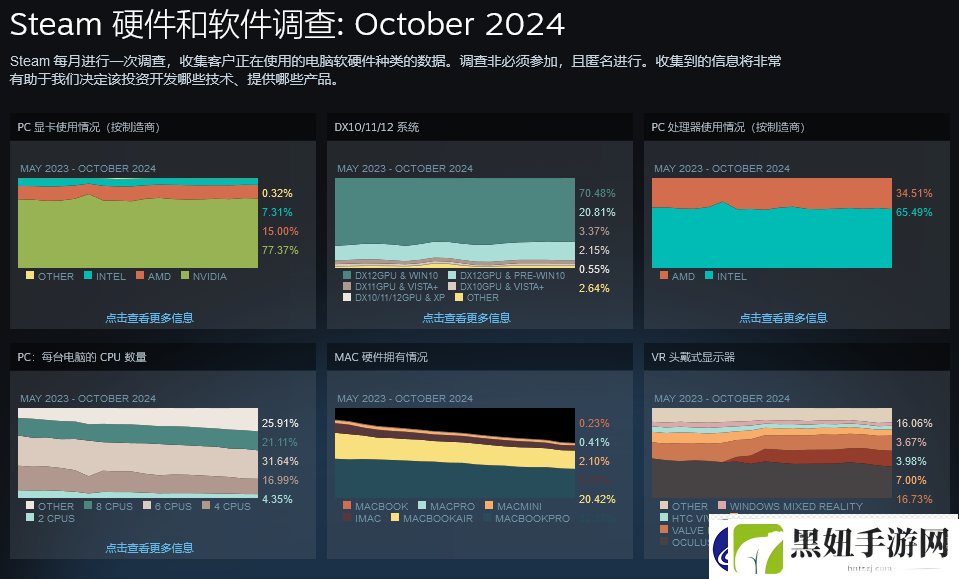Click the 70.48% value in DX panel

tap(597, 193)
